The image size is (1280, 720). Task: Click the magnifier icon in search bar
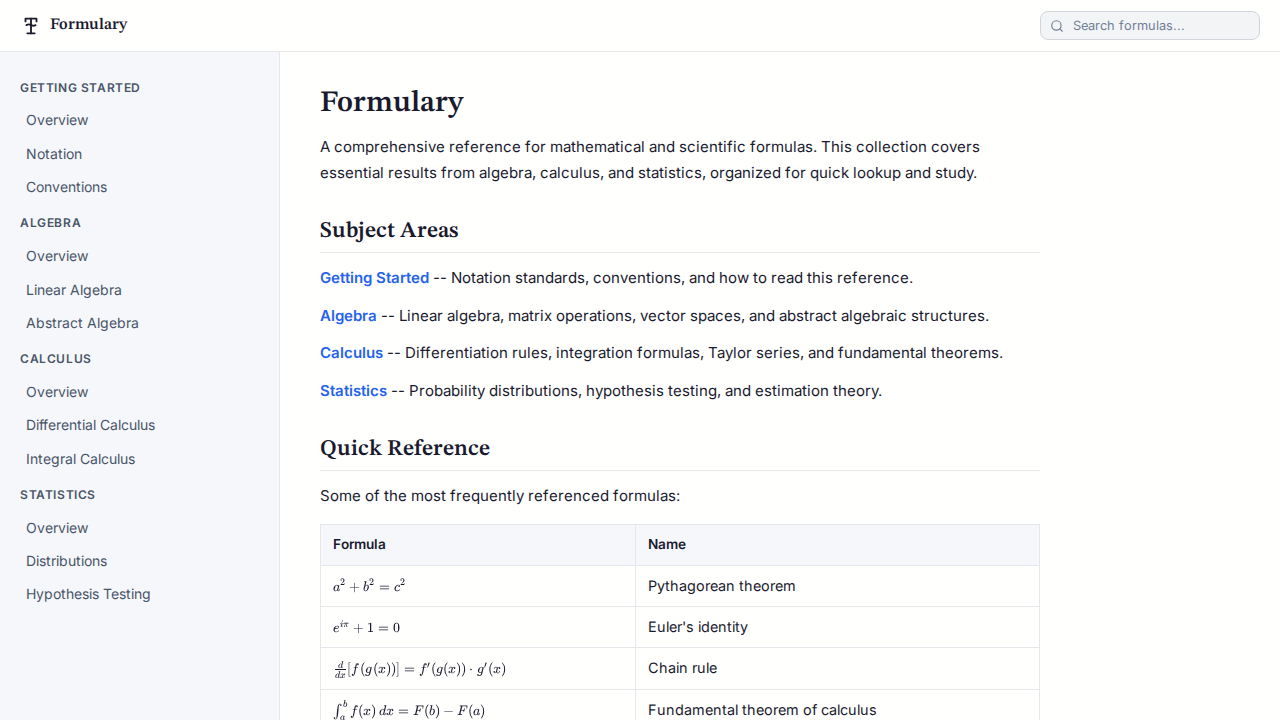[1057, 26]
